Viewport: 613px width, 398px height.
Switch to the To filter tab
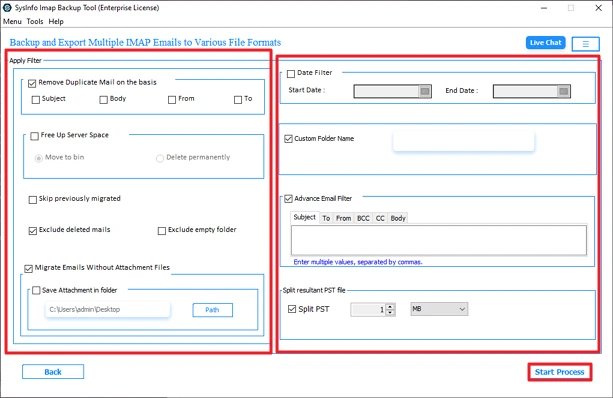[326, 218]
